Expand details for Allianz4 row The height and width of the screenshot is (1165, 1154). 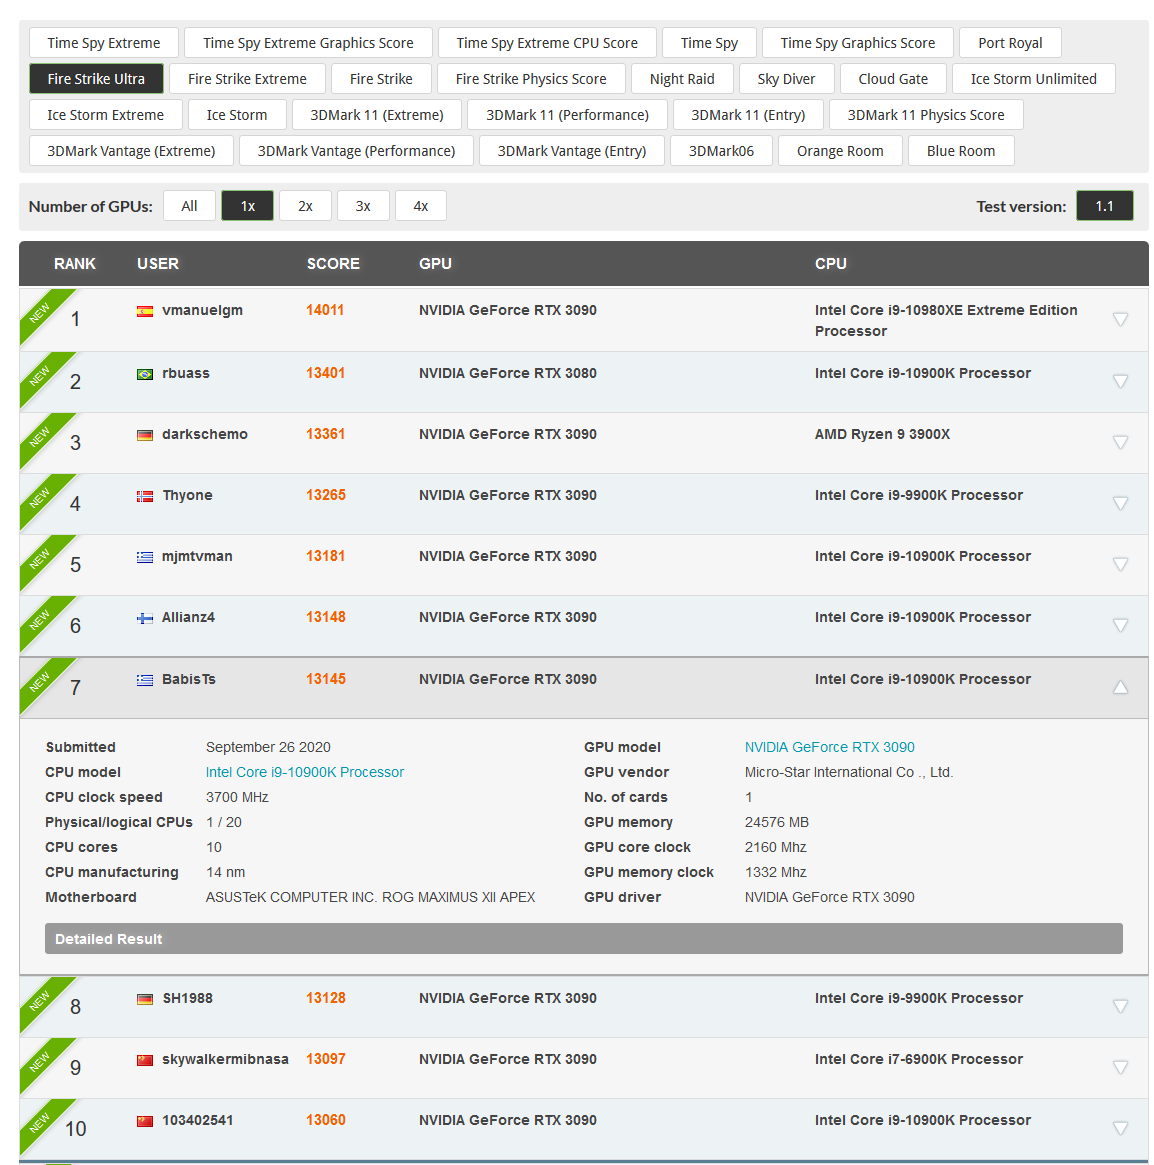1120,625
